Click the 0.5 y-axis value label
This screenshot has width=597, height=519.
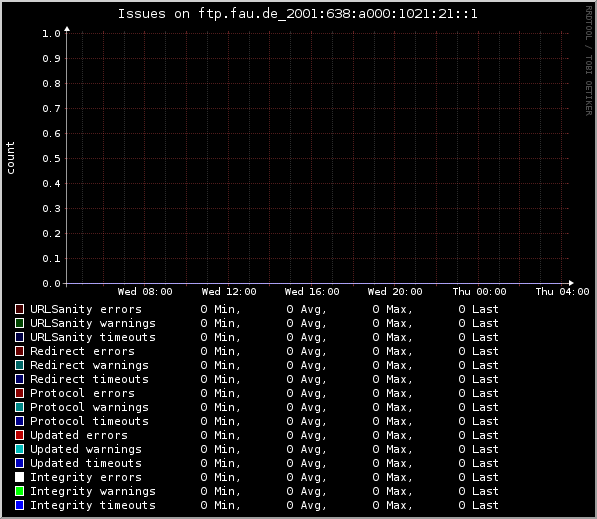[51, 158]
